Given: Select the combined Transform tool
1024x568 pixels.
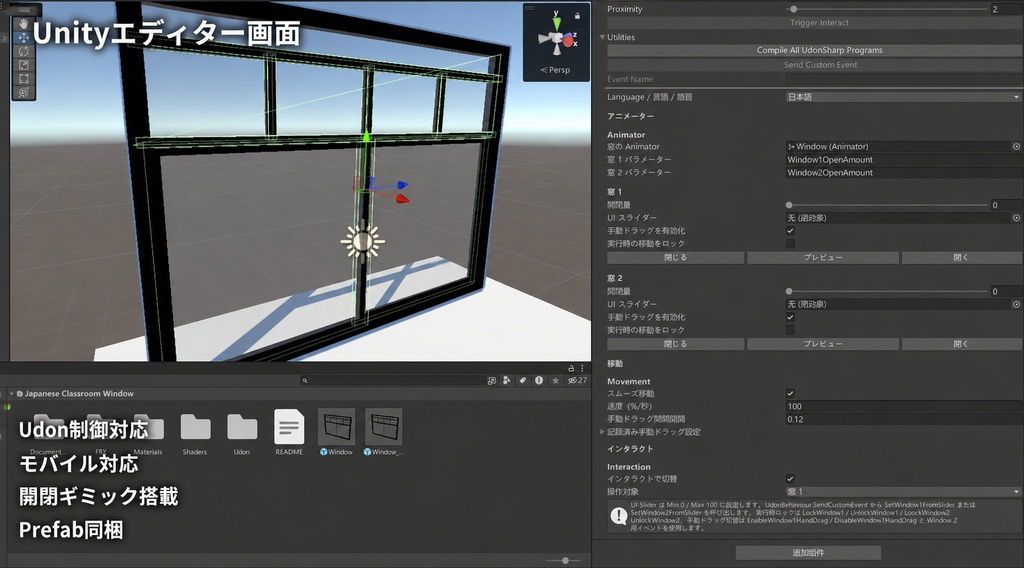Looking at the screenshot, I should (24, 92).
